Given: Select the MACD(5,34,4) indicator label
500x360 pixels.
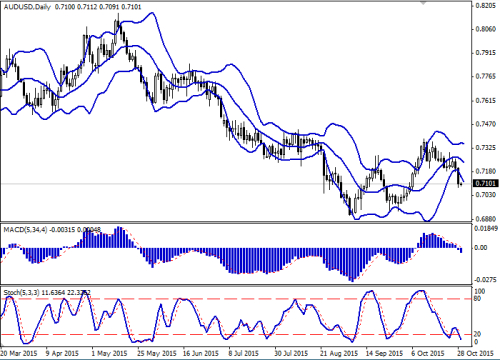Looking at the screenshot, I should (25, 229).
